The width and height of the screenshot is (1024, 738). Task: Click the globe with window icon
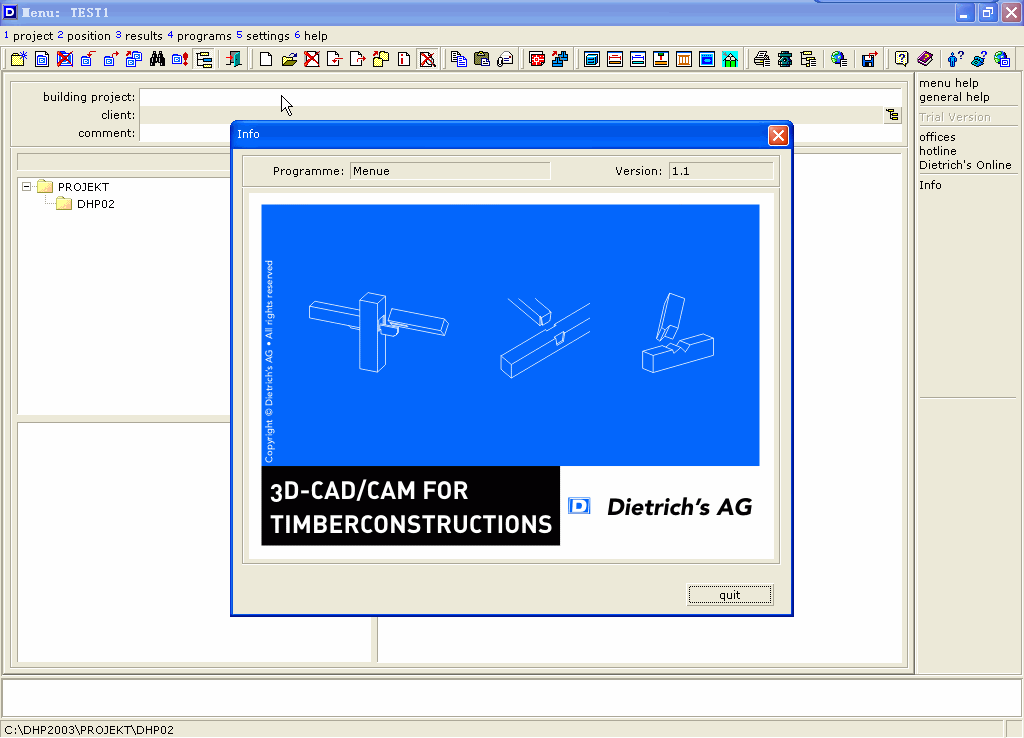(1002, 59)
